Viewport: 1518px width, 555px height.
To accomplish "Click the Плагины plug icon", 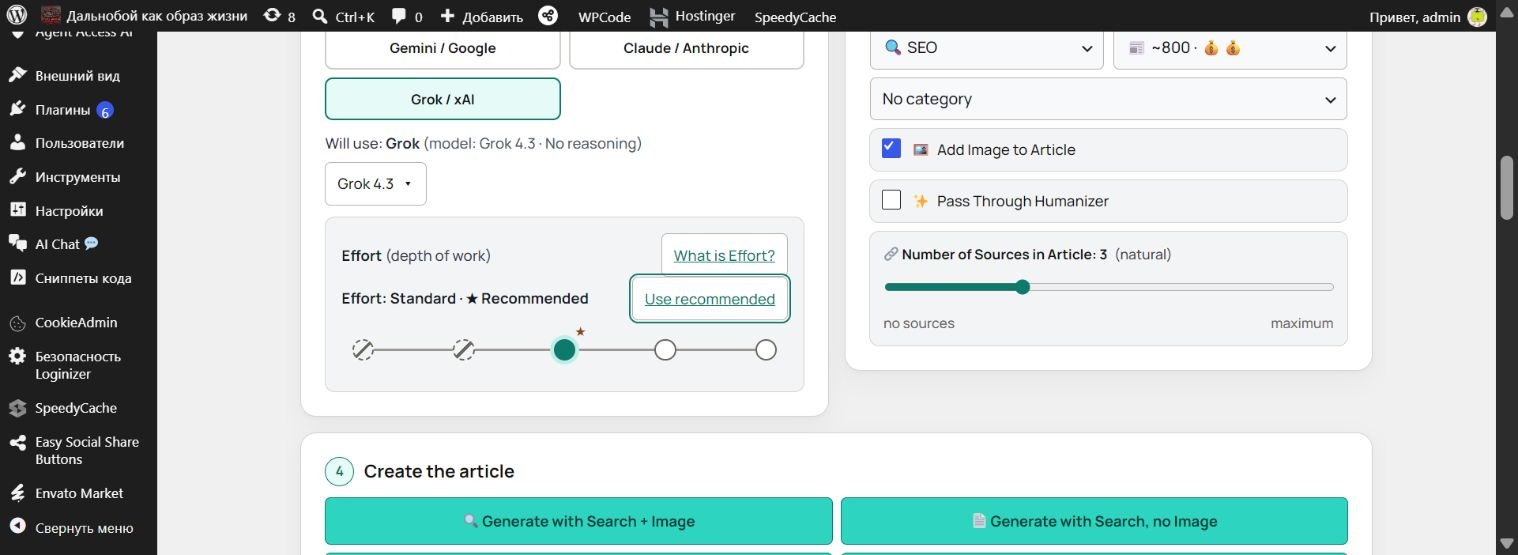I will coord(17,110).
